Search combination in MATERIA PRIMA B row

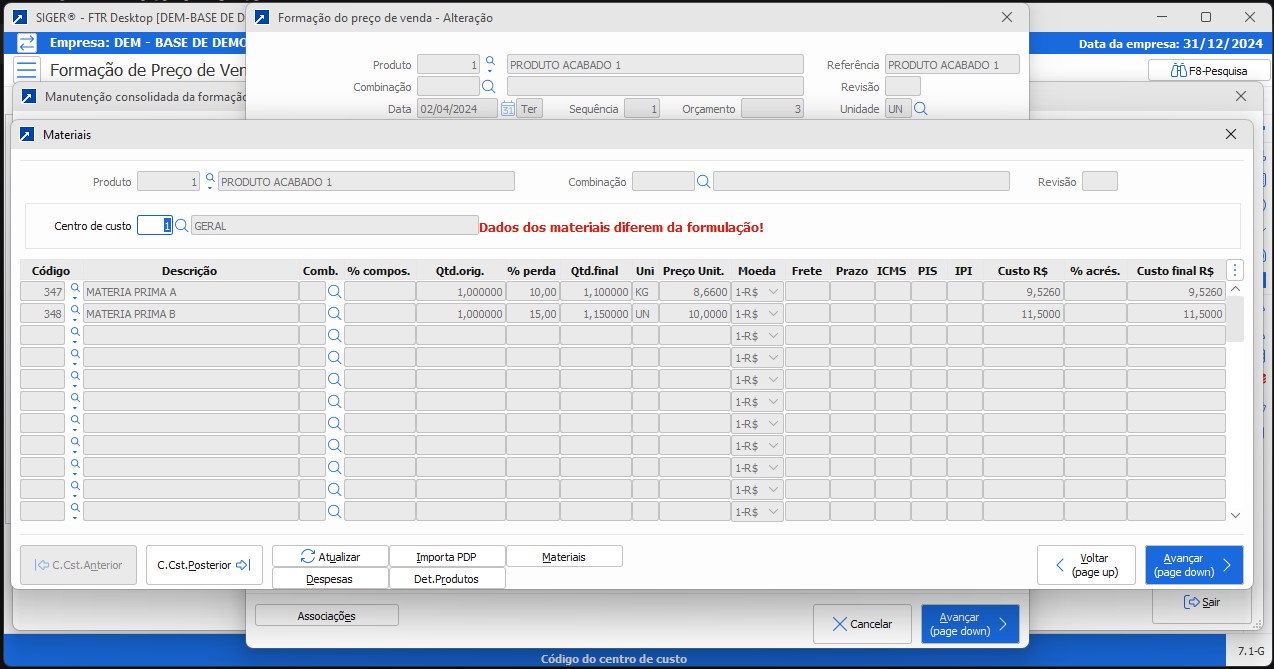point(335,313)
